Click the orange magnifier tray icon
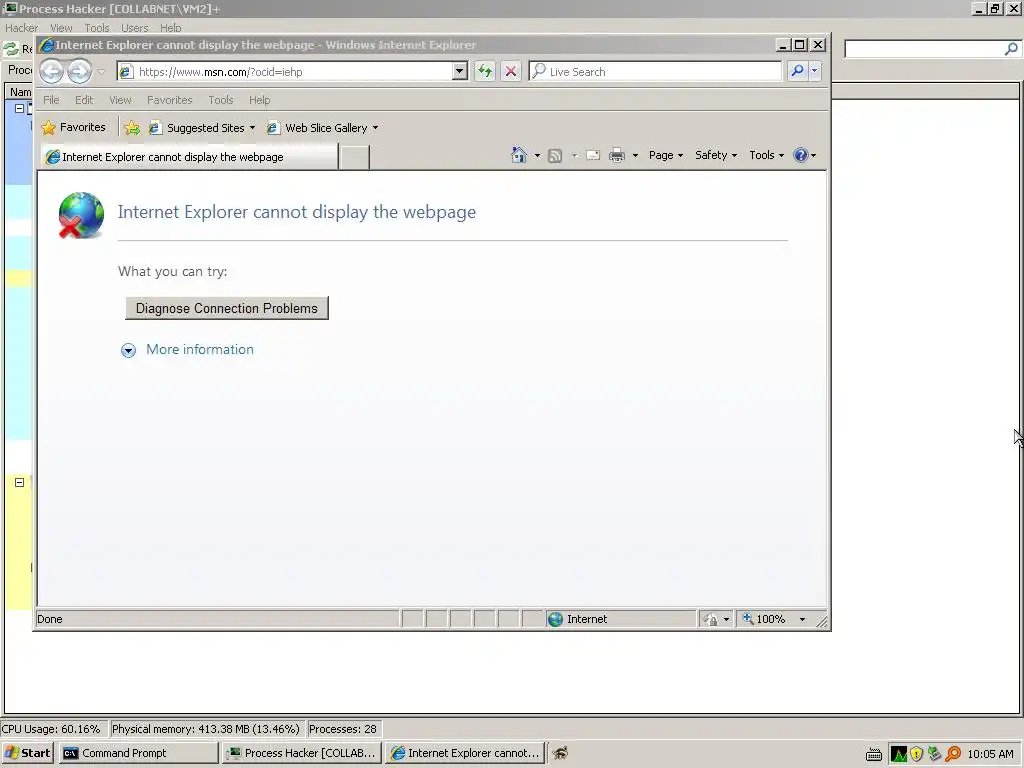This screenshot has height=768, width=1024. point(953,754)
